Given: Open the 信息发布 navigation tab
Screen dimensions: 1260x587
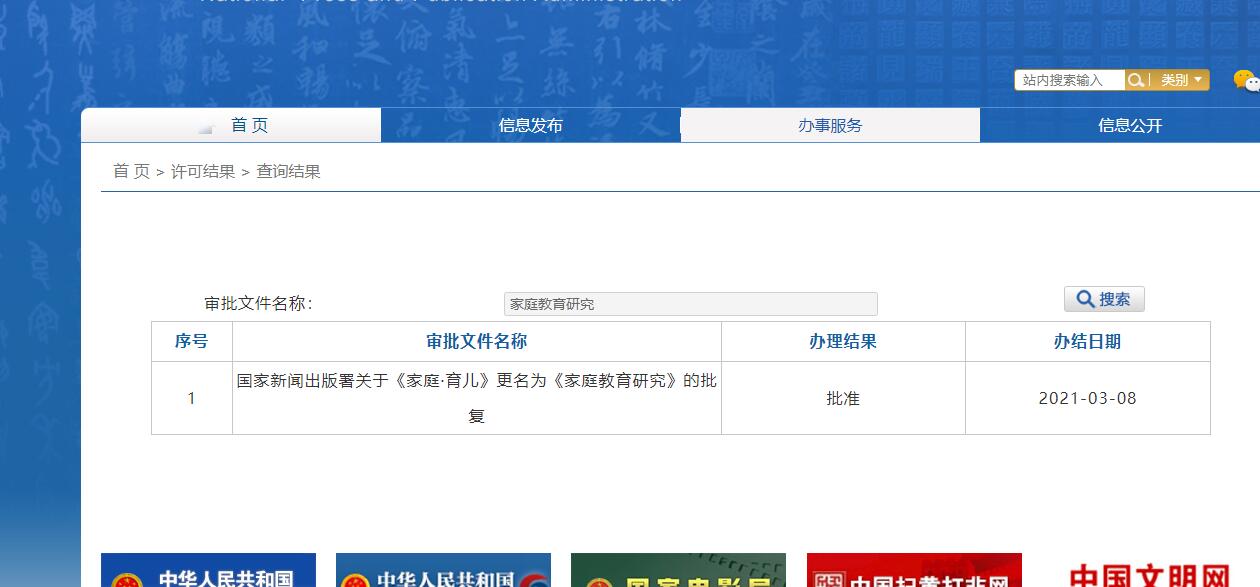Looking at the screenshot, I should tap(530, 125).
